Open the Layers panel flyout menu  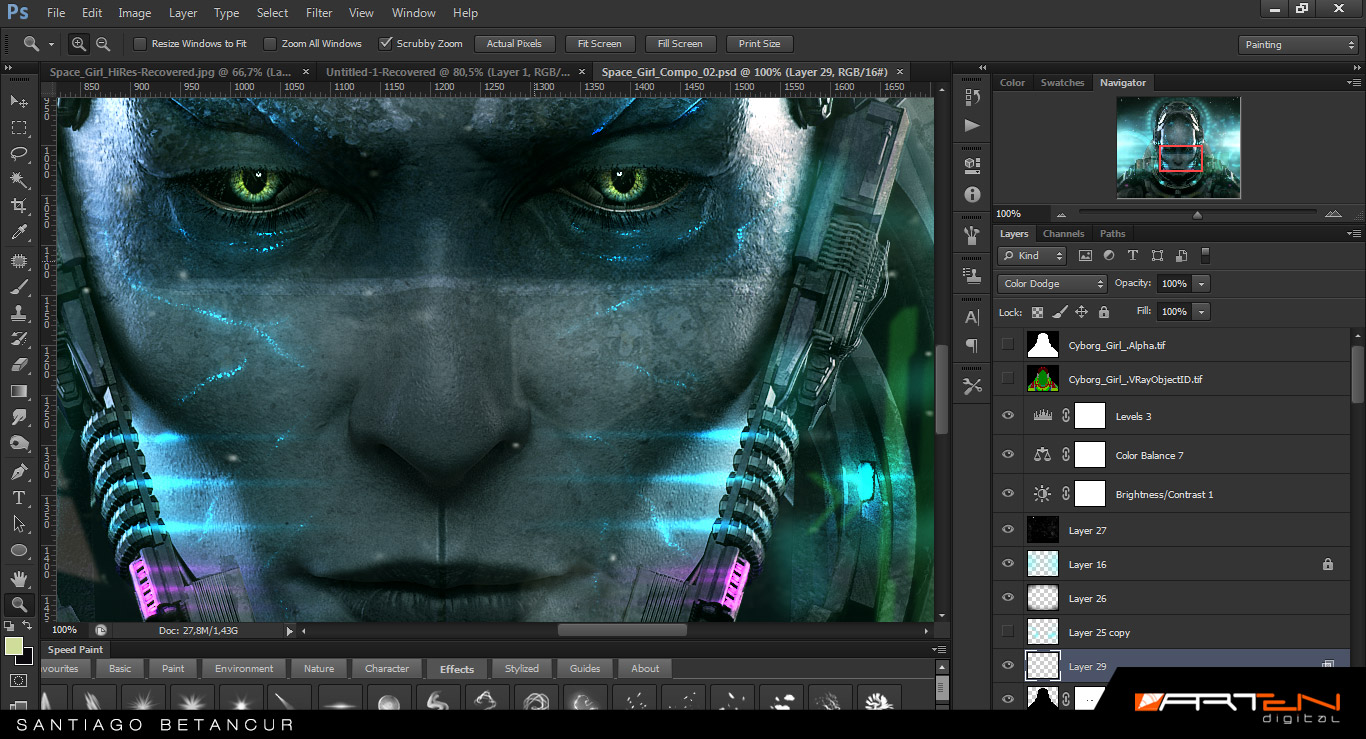coord(1353,233)
